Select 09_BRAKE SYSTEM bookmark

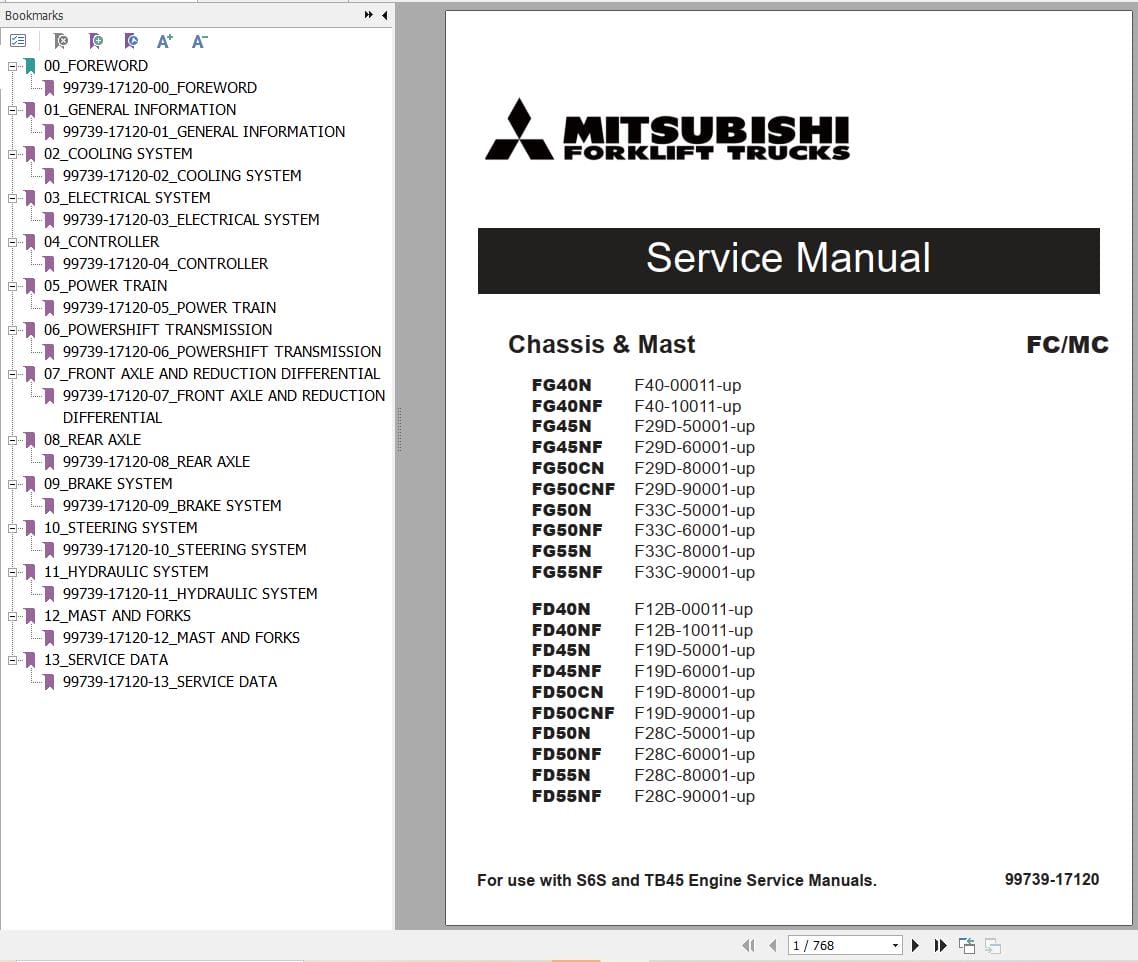[x=108, y=484]
